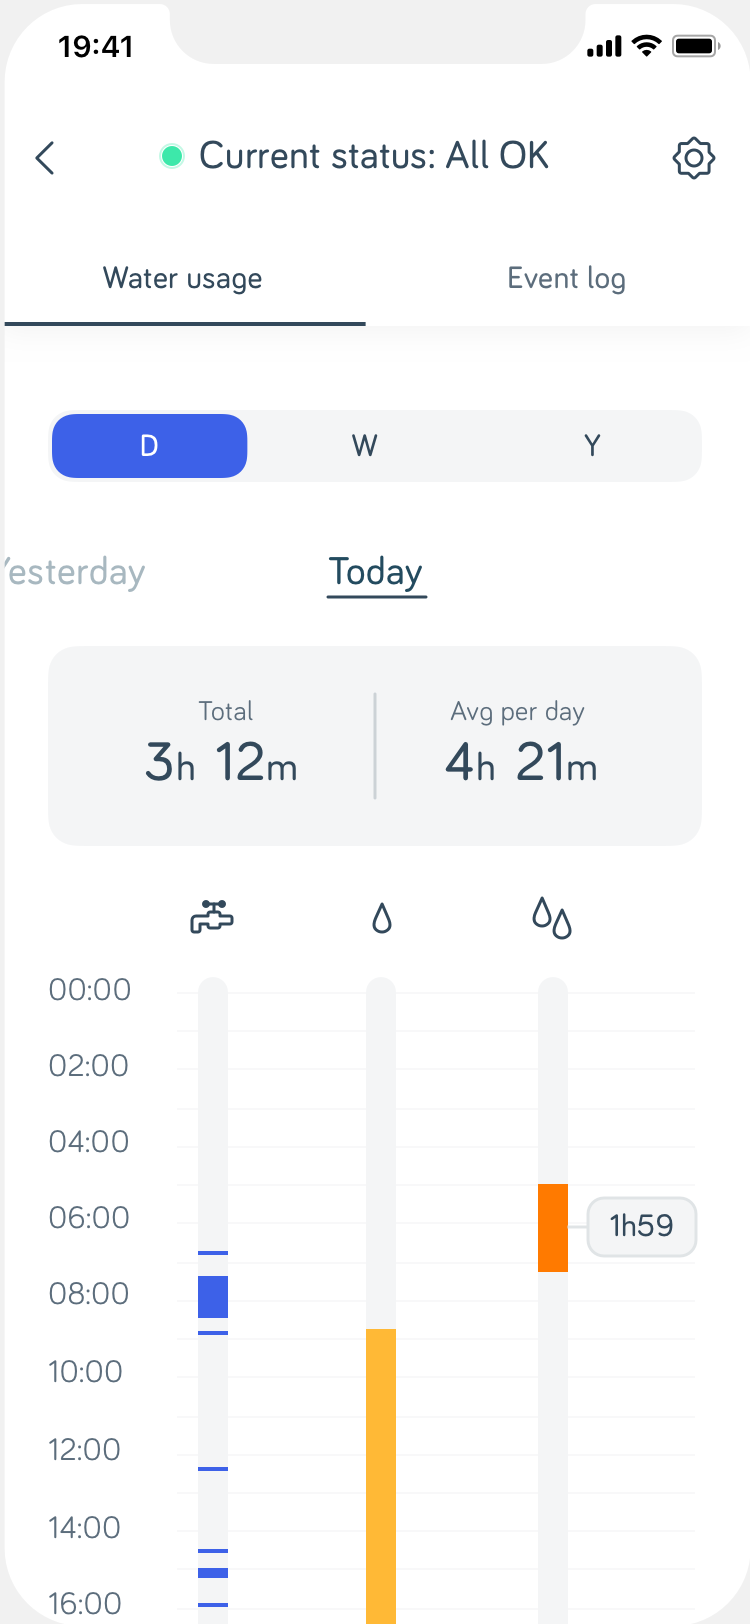The height and width of the screenshot is (1624, 750).
Task: Tap the yellow bar in the middle column
Action: (x=381, y=1470)
